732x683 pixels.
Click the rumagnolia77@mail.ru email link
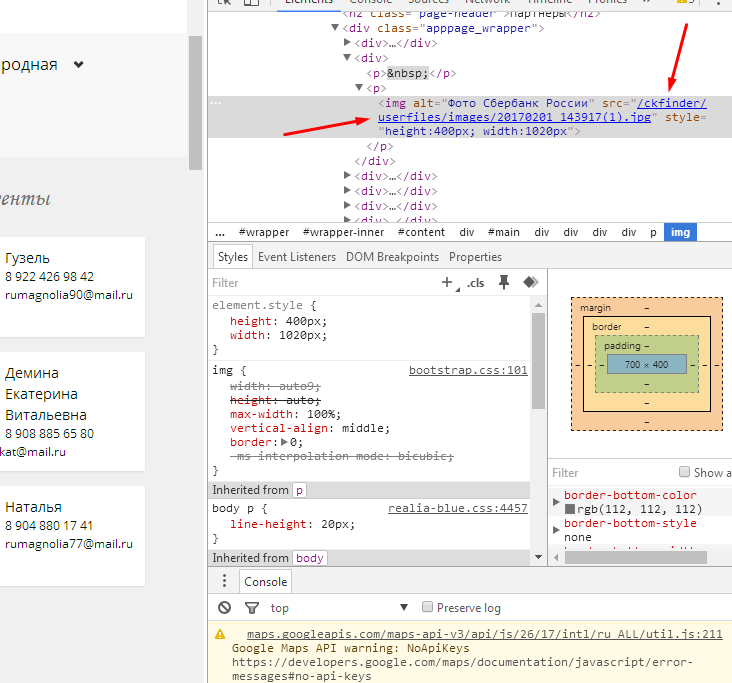point(69,544)
